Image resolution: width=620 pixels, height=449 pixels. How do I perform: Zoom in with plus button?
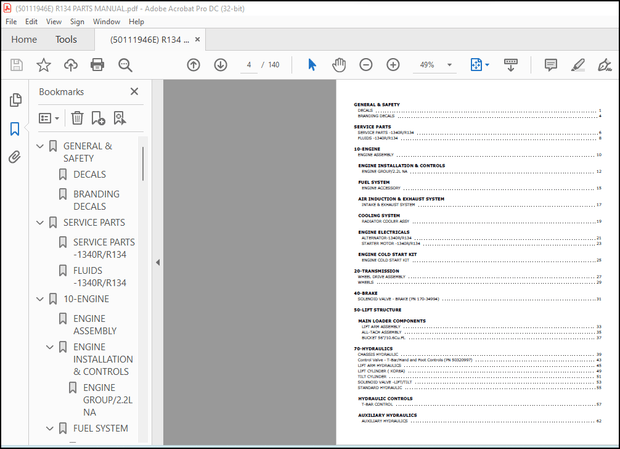pyautogui.click(x=393, y=65)
